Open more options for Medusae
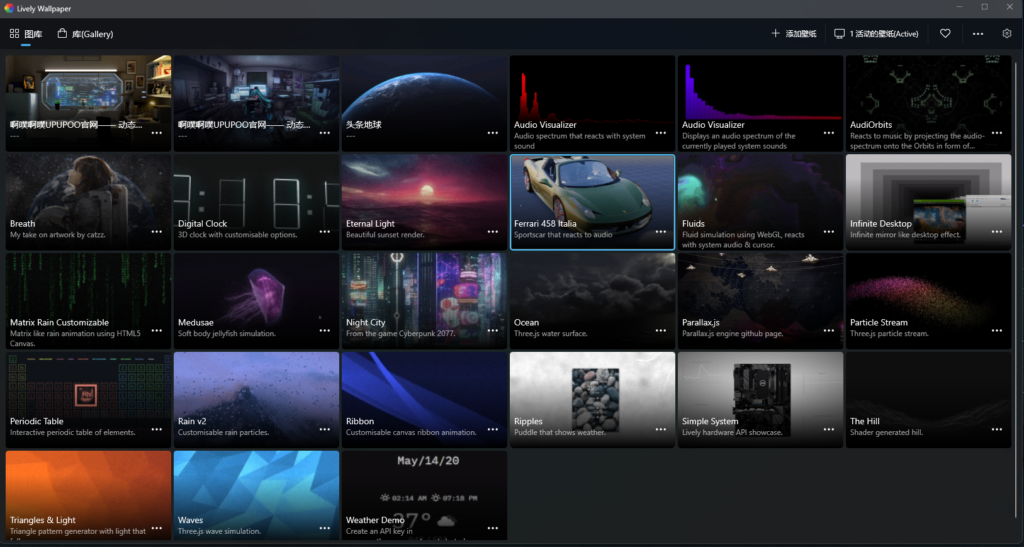The image size is (1024, 547). (325, 330)
